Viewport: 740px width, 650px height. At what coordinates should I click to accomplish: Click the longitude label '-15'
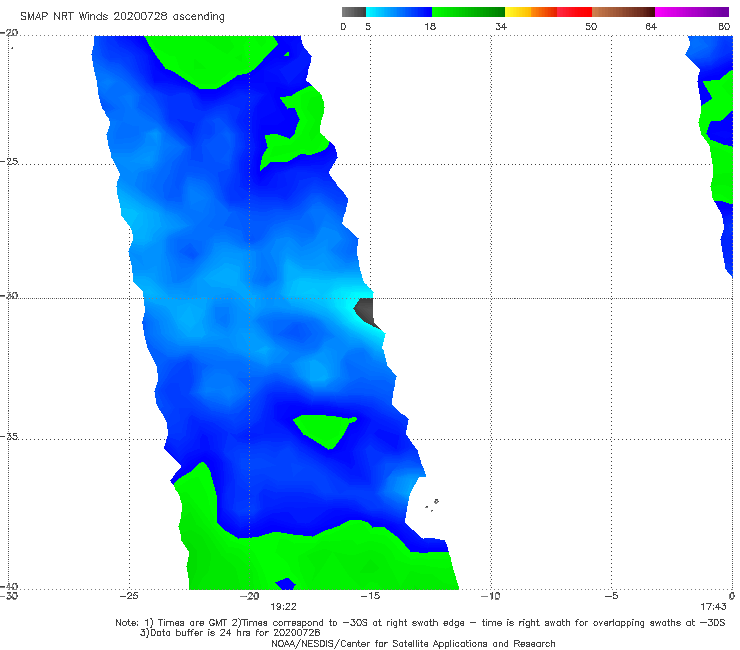click(370, 596)
